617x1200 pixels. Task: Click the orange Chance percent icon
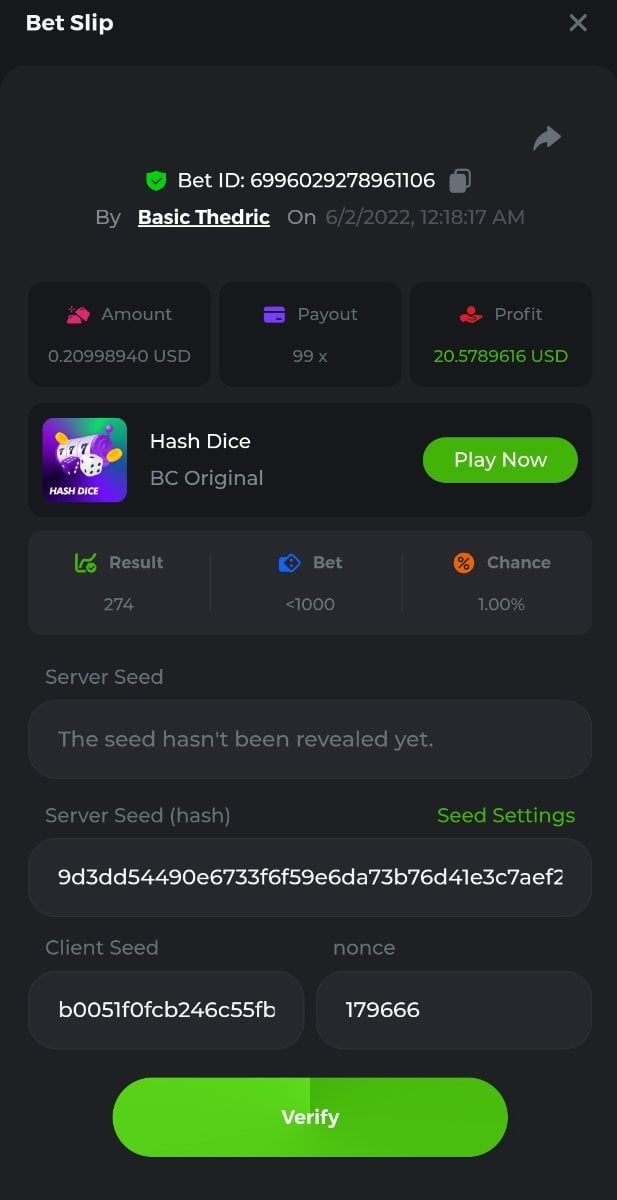[x=464, y=563]
